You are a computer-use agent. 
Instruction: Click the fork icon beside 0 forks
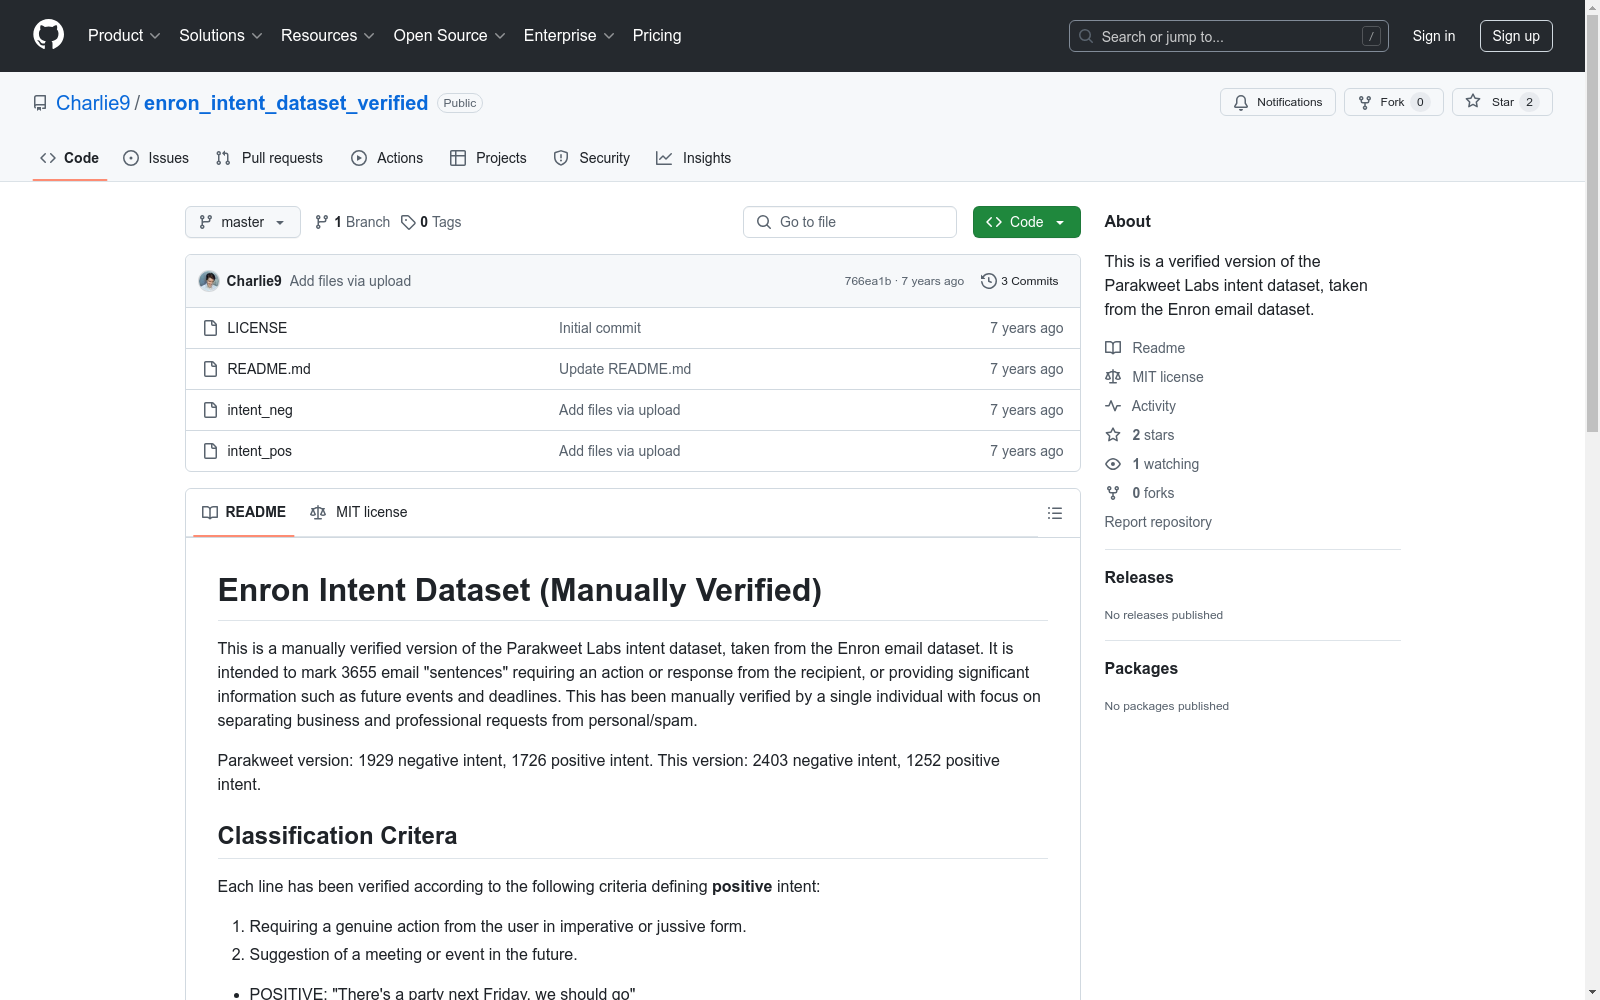(x=1113, y=493)
